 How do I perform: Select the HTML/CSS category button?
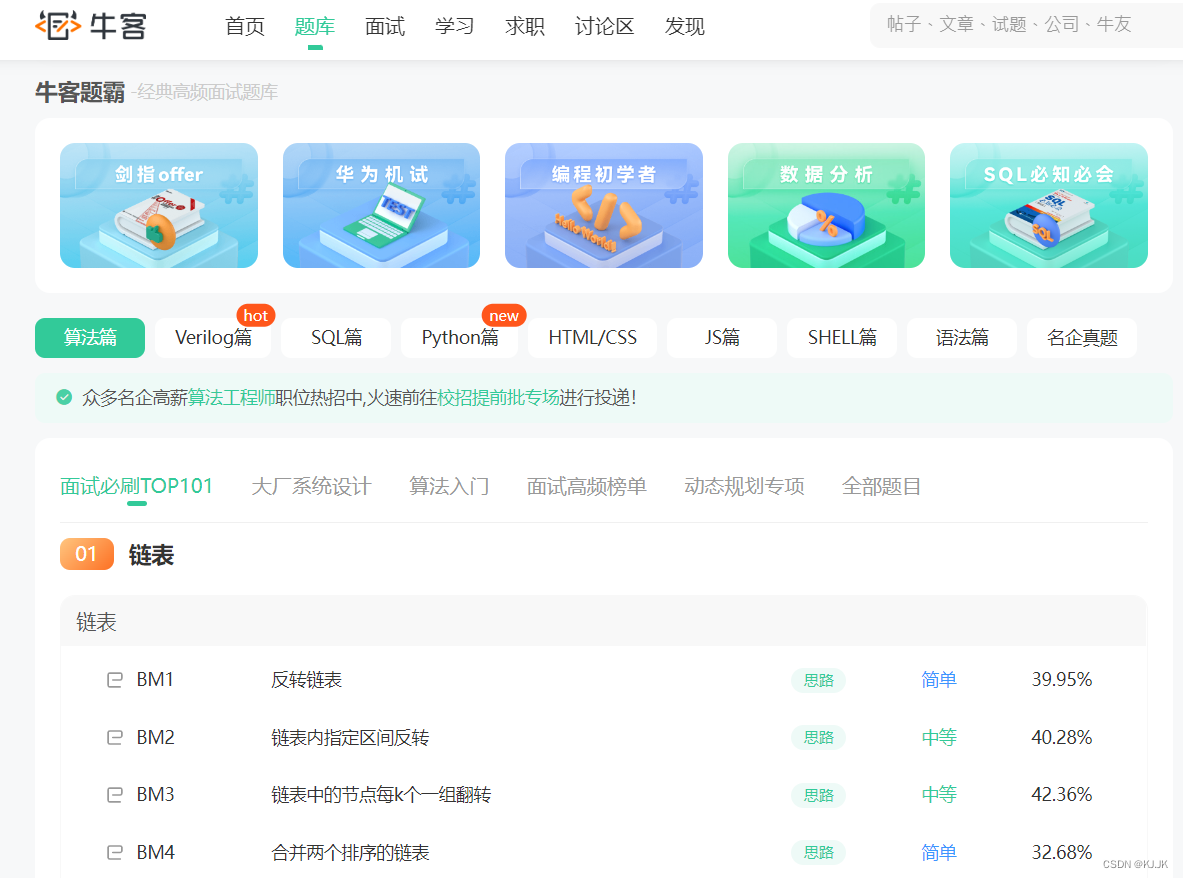point(592,337)
